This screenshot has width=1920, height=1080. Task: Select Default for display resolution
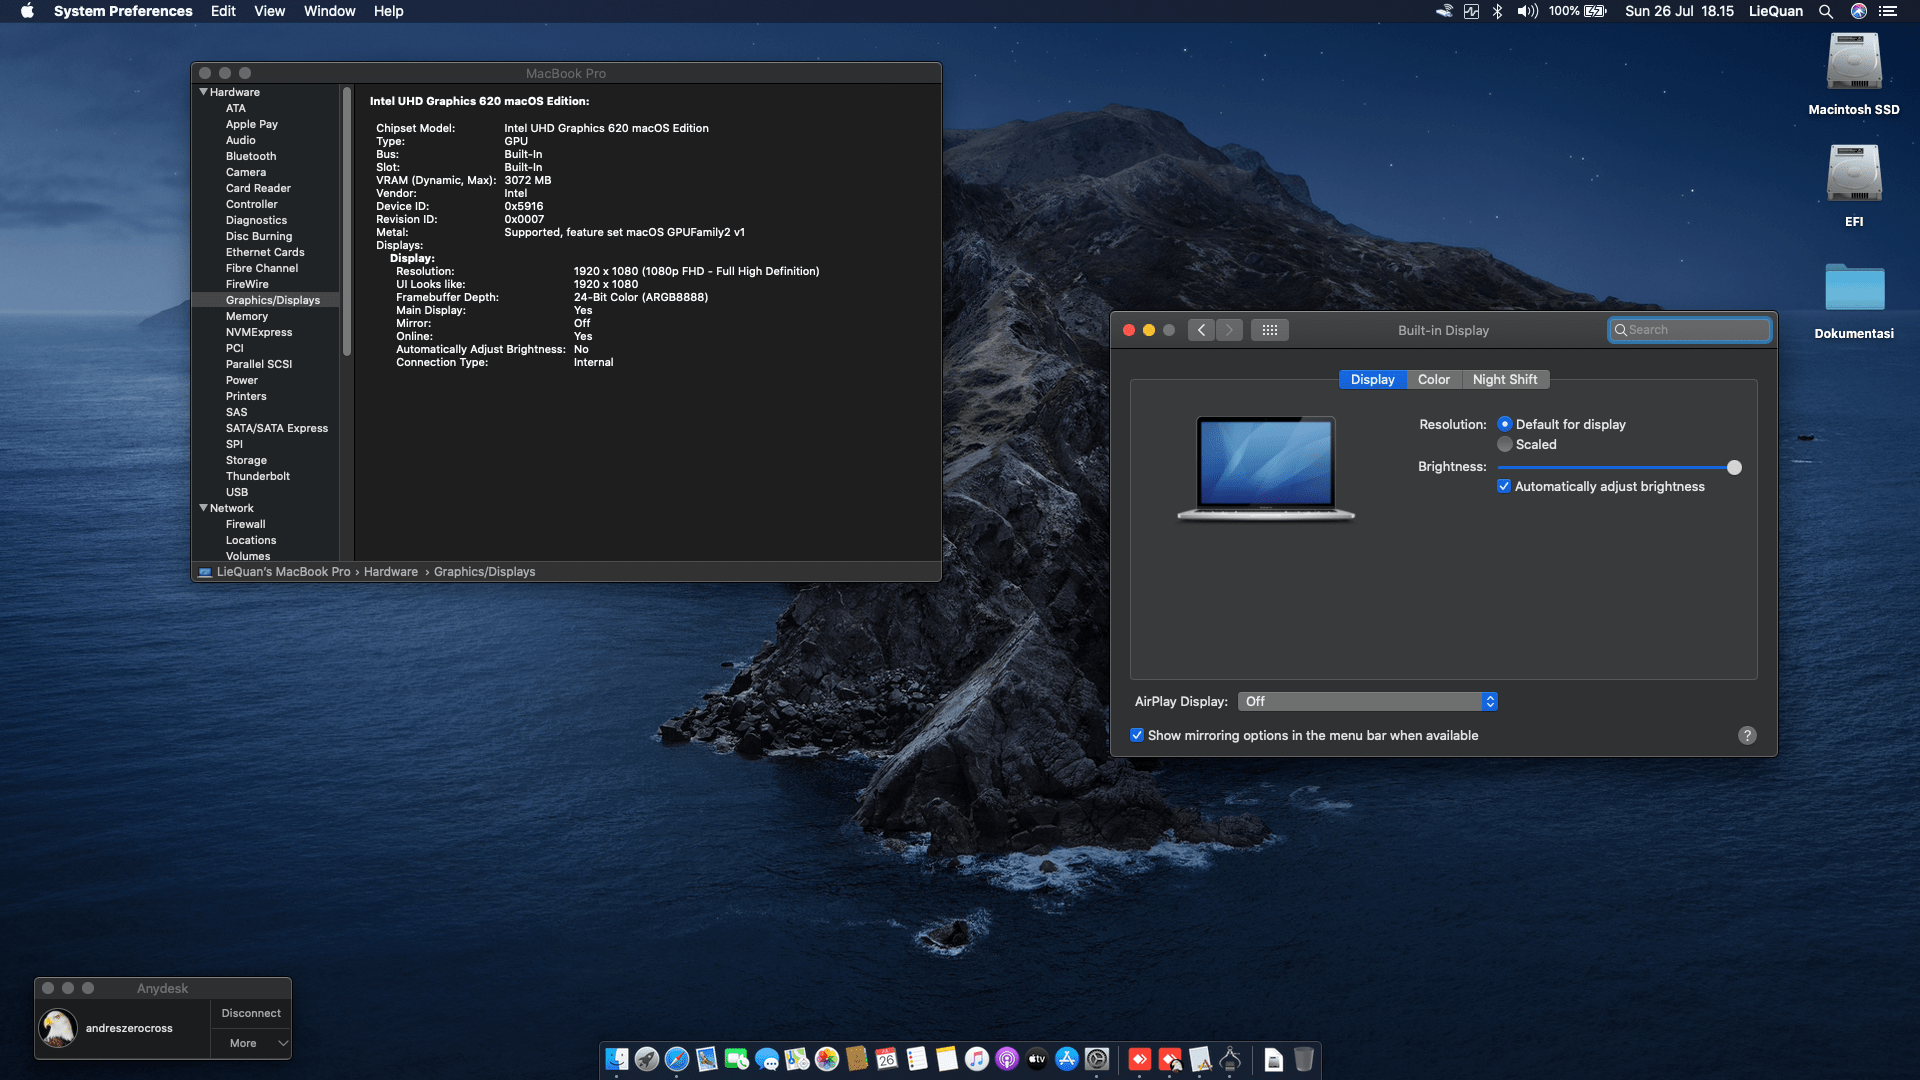tap(1504, 424)
